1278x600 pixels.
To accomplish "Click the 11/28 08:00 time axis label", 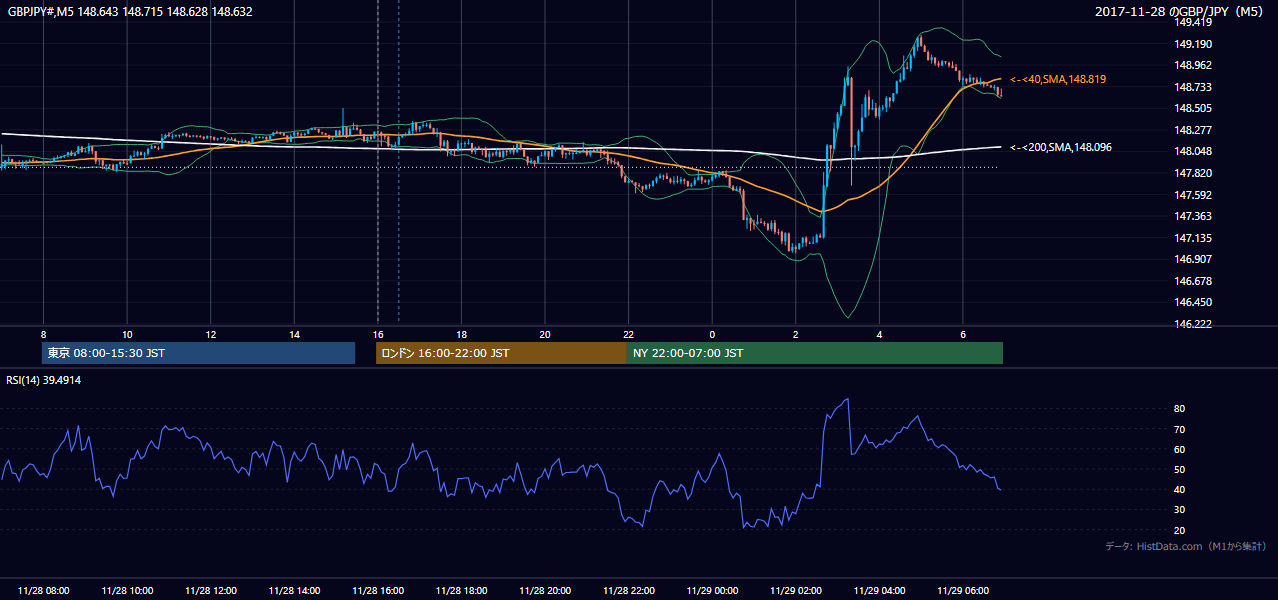I will point(44,591).
